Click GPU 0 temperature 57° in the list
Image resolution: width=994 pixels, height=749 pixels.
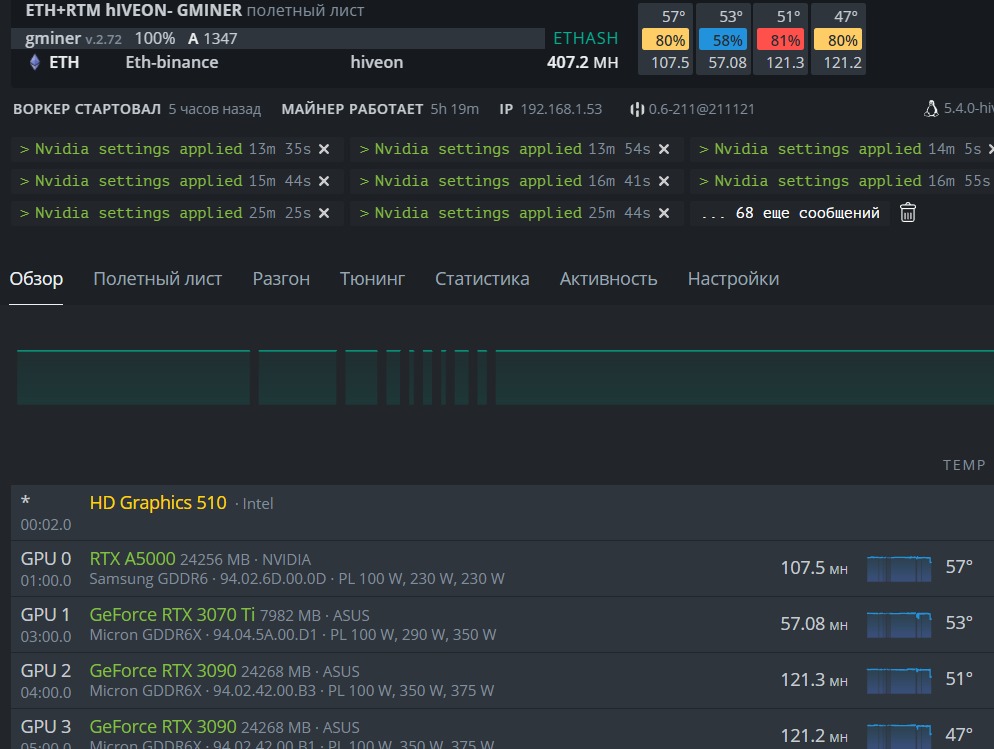pyautogui.click(x=958, y=567)
